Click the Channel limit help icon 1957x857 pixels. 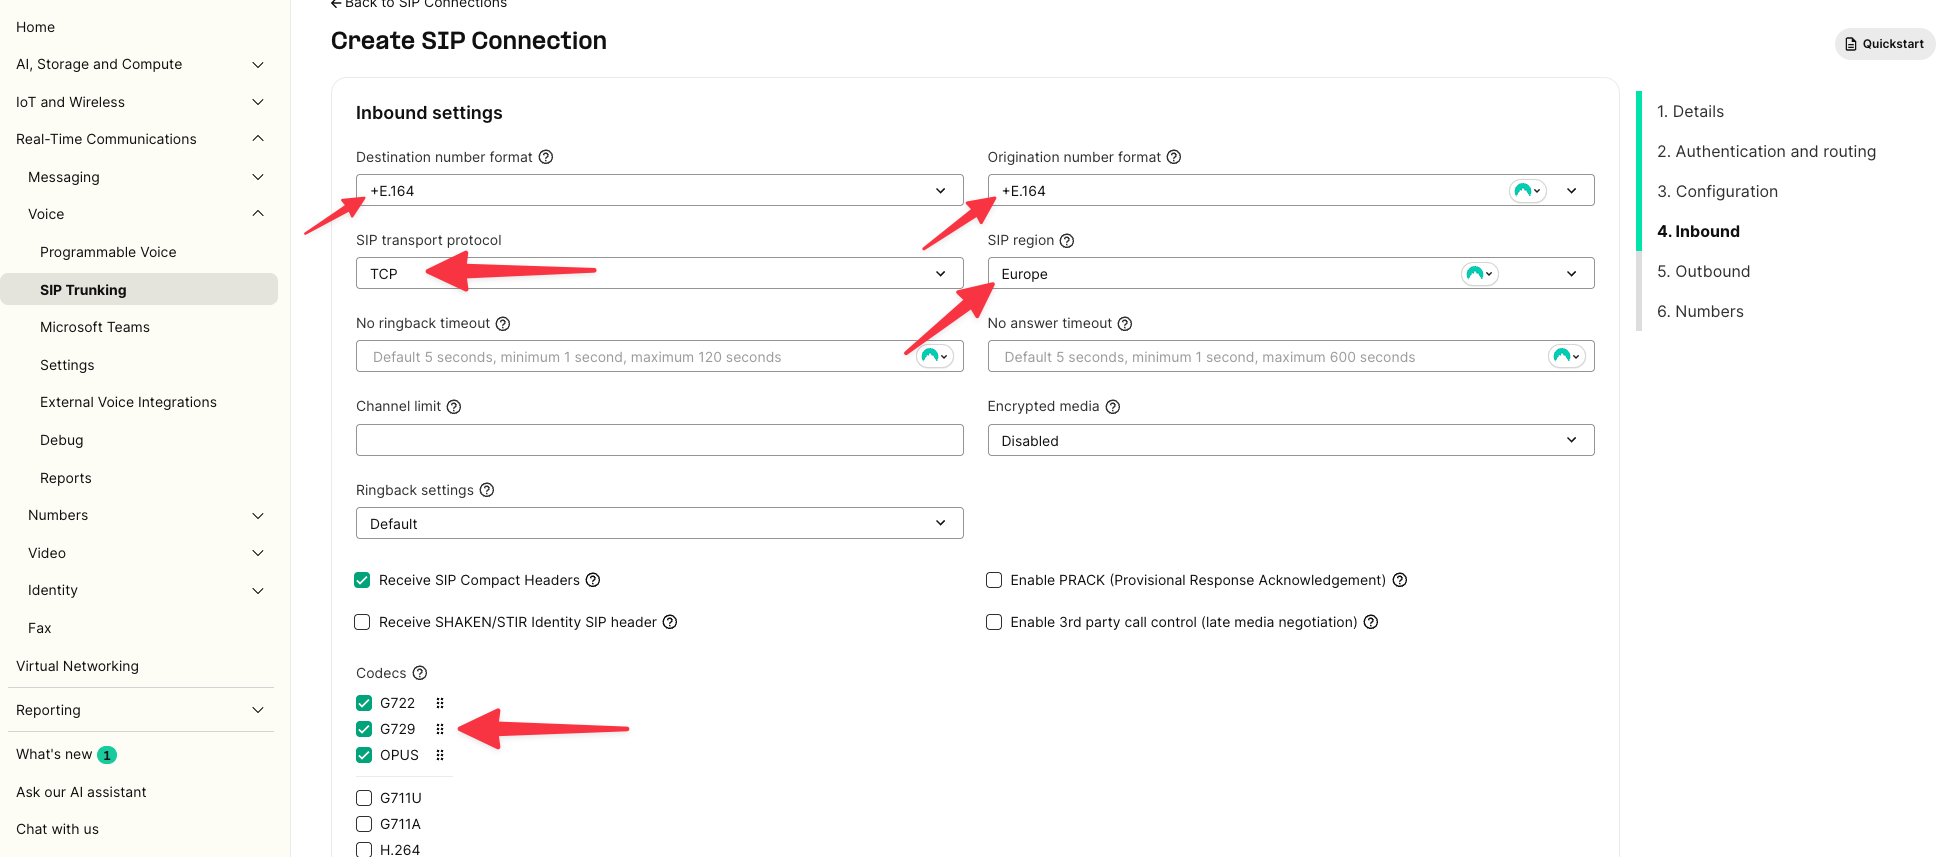[454, 407]
